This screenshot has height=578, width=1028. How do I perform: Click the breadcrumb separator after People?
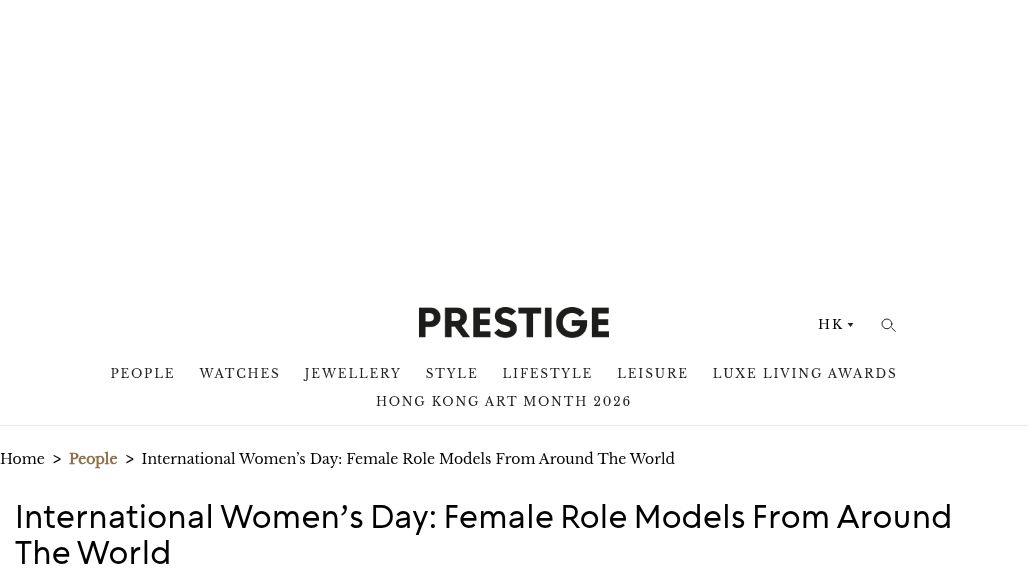129,460
